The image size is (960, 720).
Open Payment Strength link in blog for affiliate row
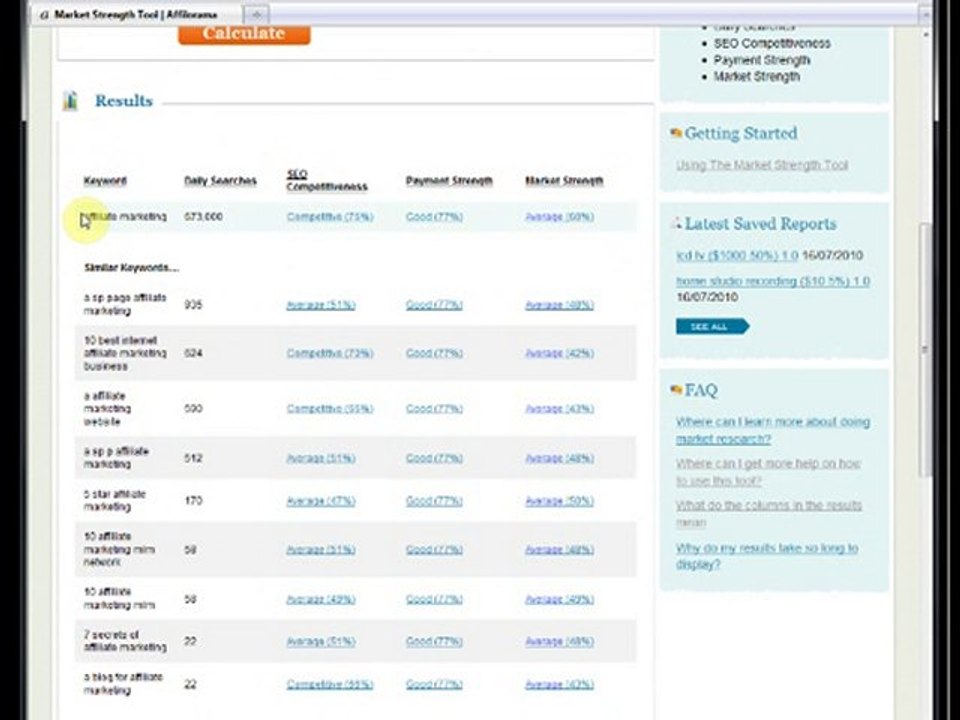click(x=434, y=684)
